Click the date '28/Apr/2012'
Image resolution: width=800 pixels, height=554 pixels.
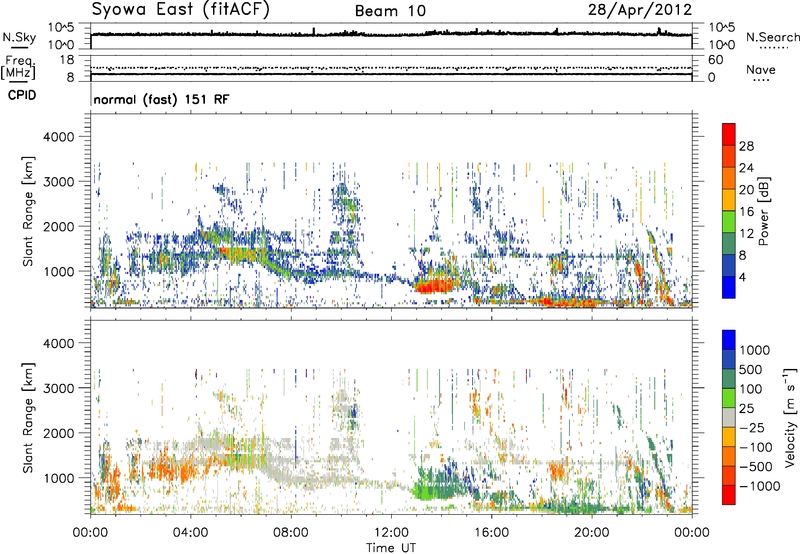coord(640,10)
